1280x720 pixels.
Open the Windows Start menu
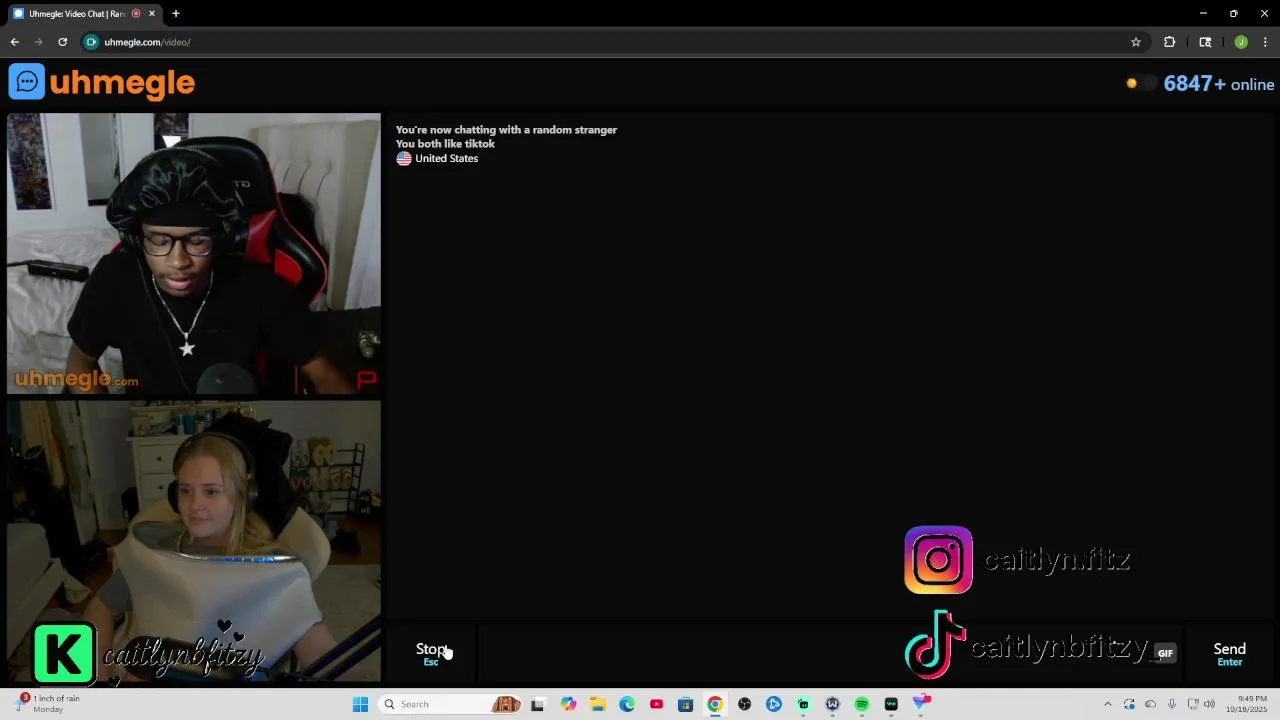360,704
